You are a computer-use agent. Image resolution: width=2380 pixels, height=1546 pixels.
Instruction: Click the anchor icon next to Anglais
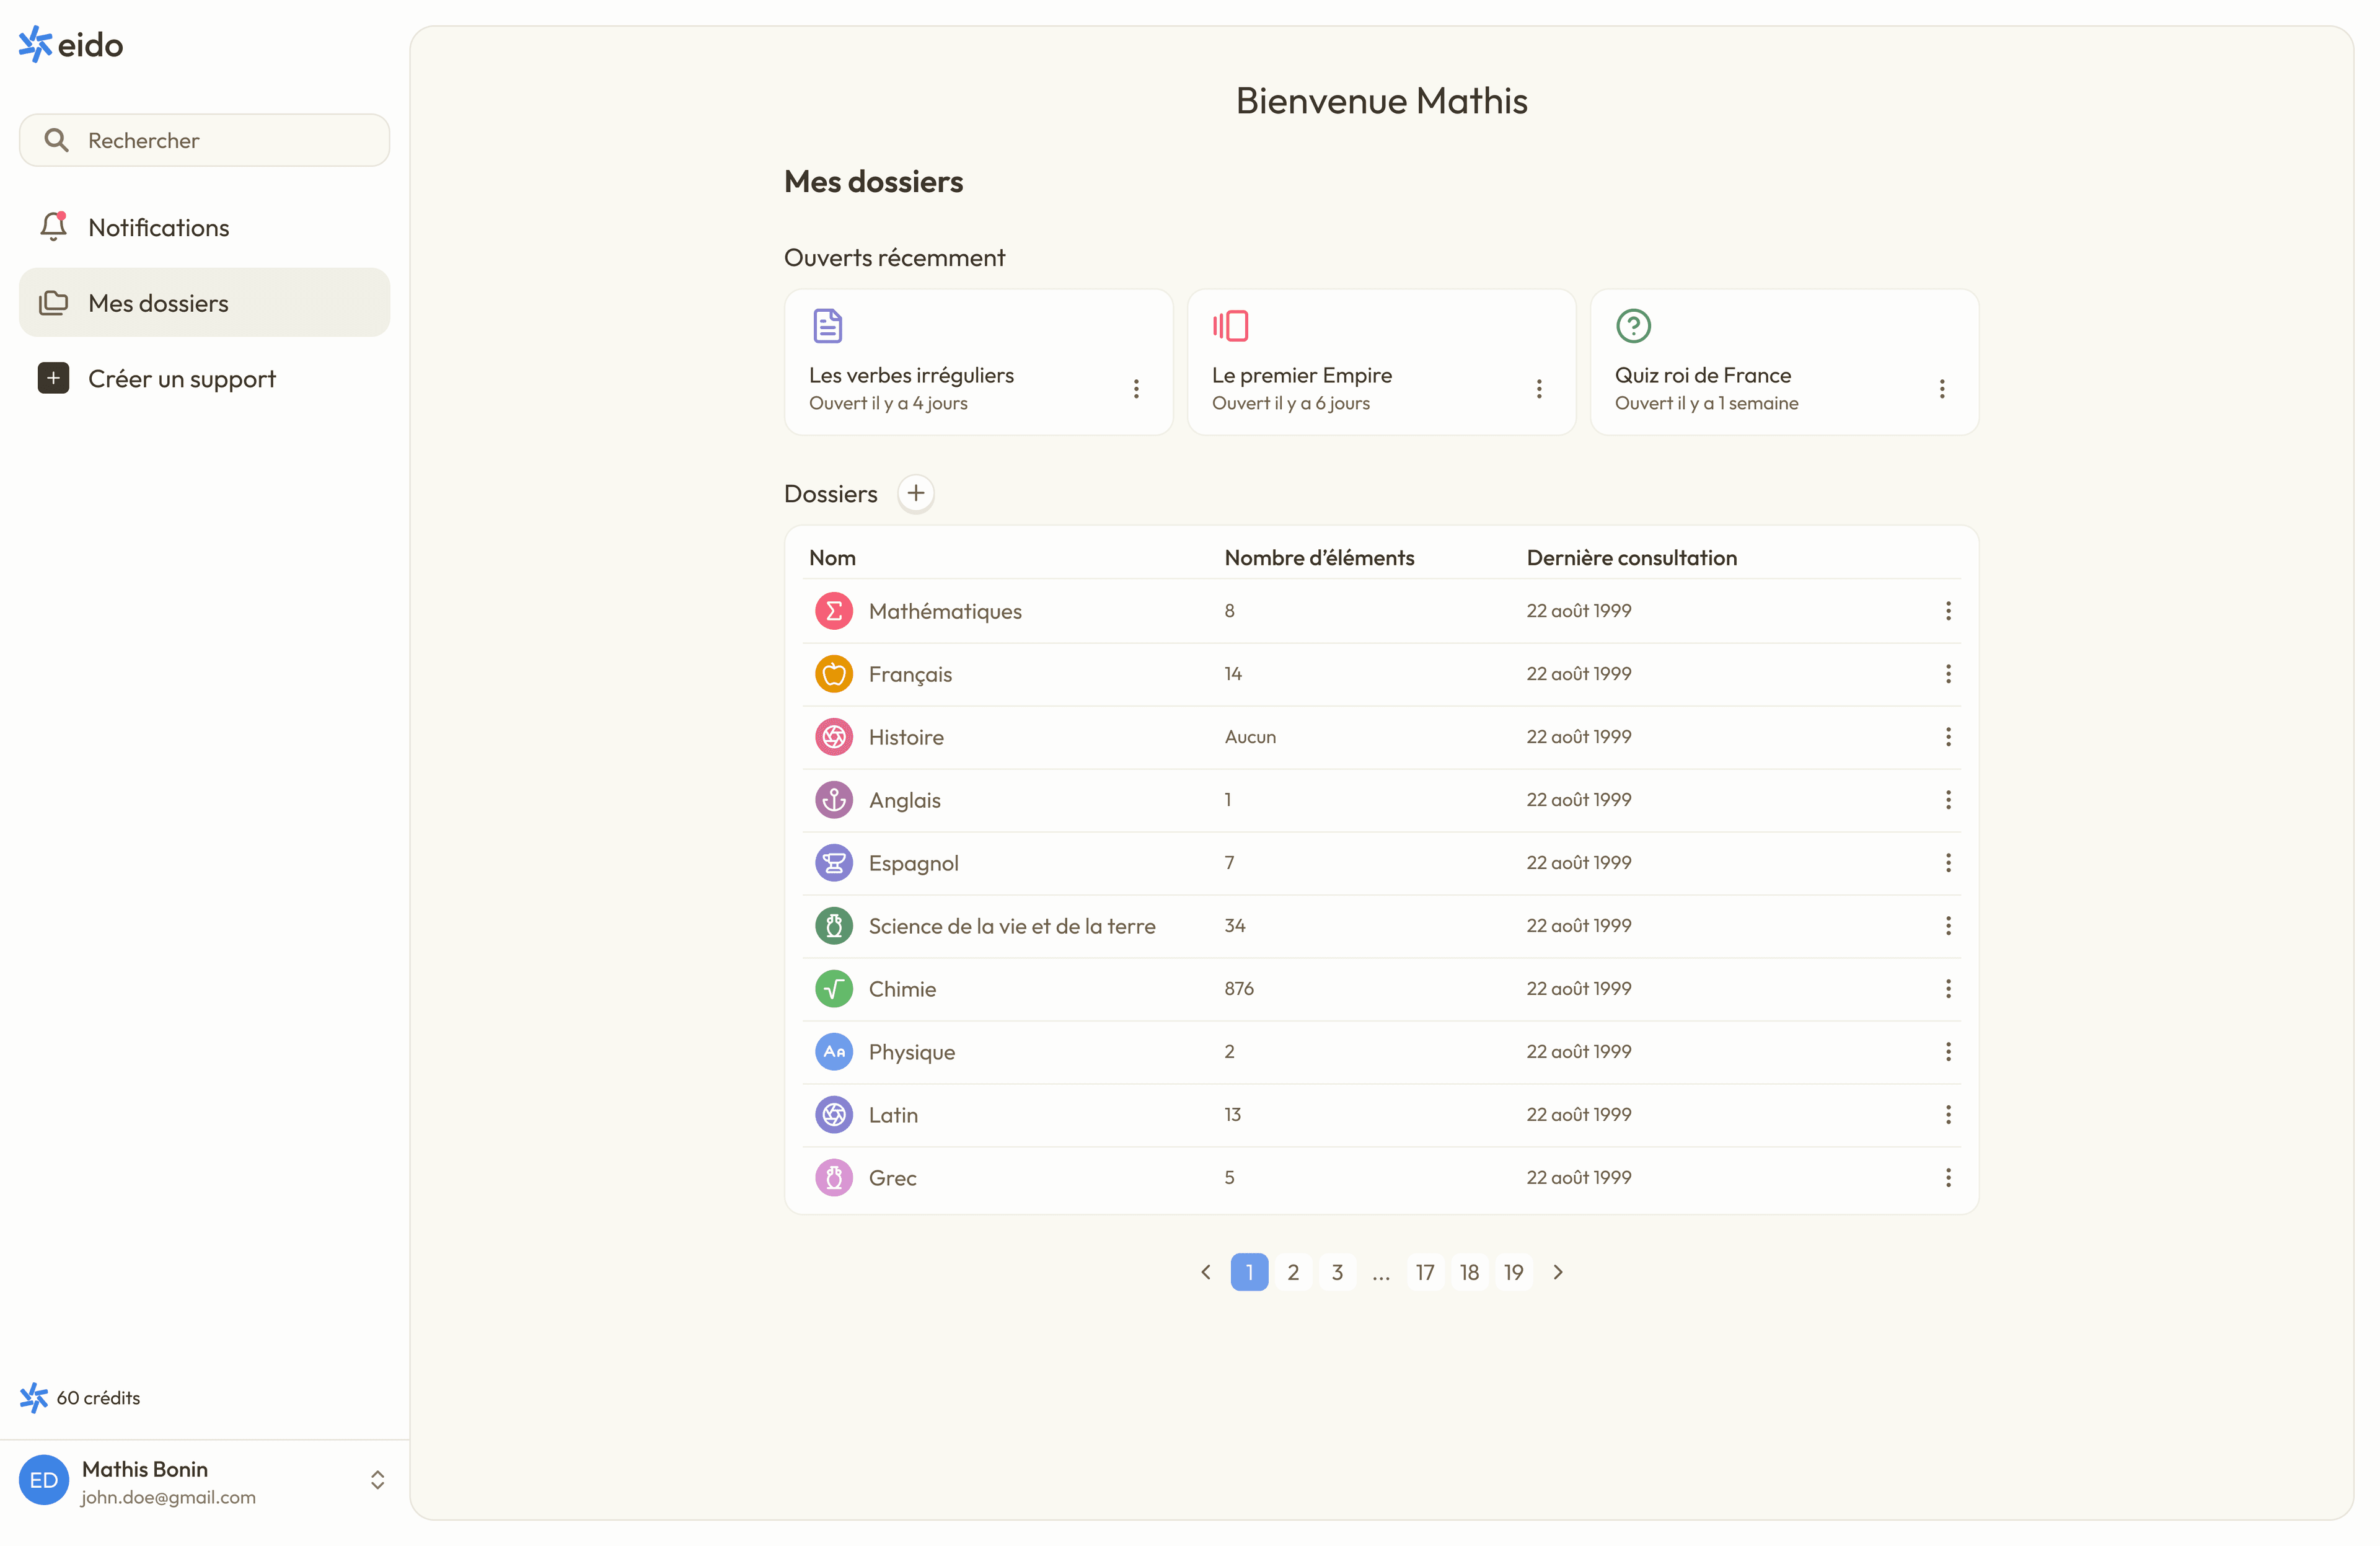click(834, 799)
